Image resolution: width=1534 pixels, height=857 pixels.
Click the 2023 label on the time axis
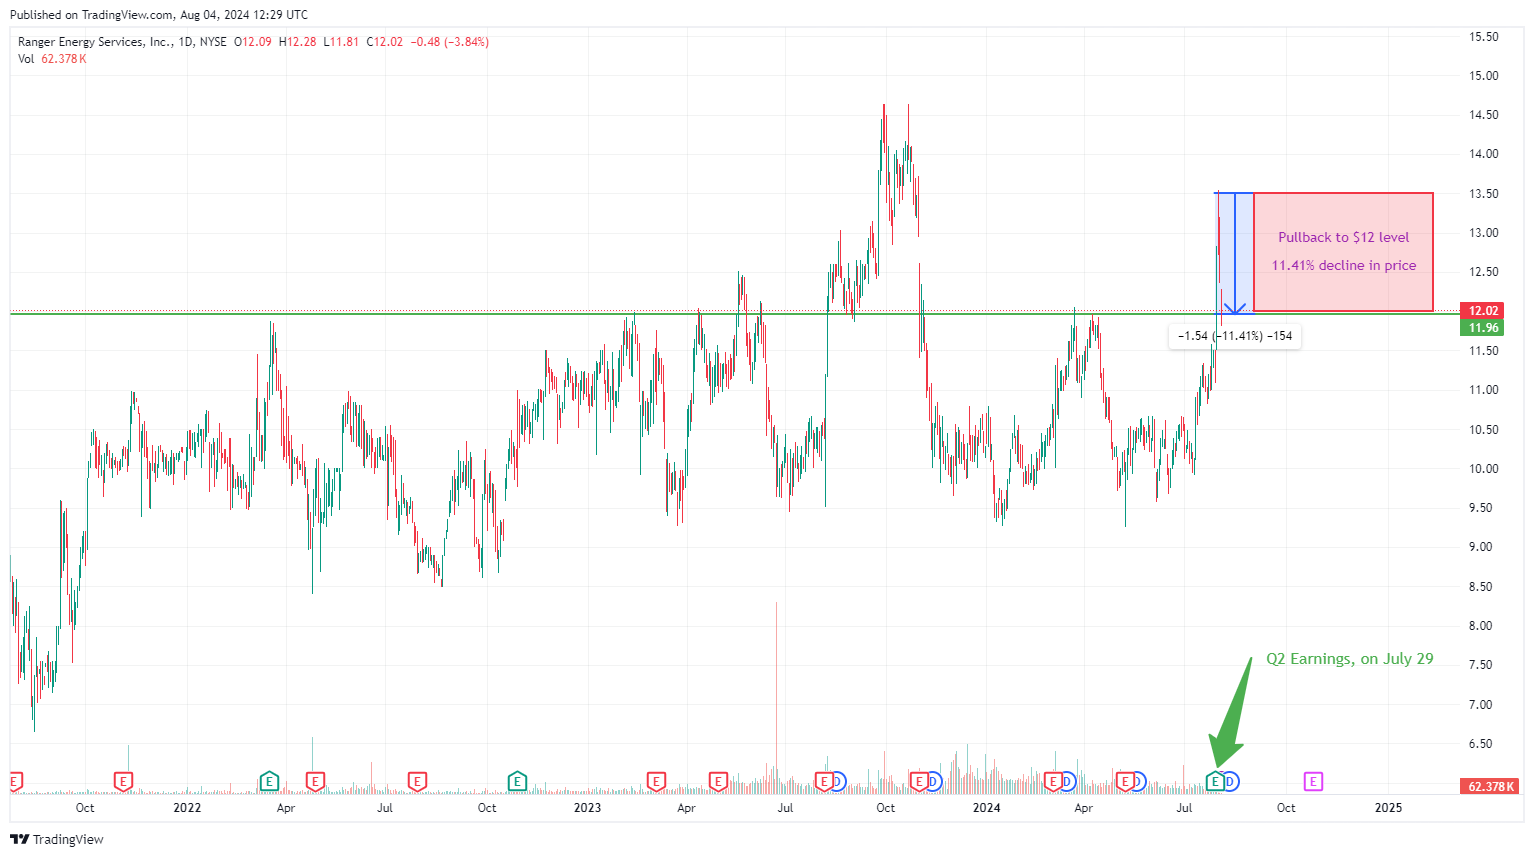(587, 807)
